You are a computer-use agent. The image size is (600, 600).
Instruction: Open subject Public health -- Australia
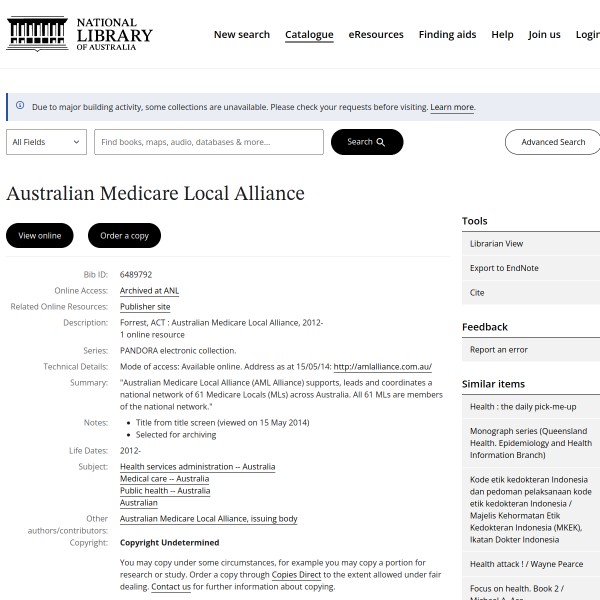(x=165, y=491)
